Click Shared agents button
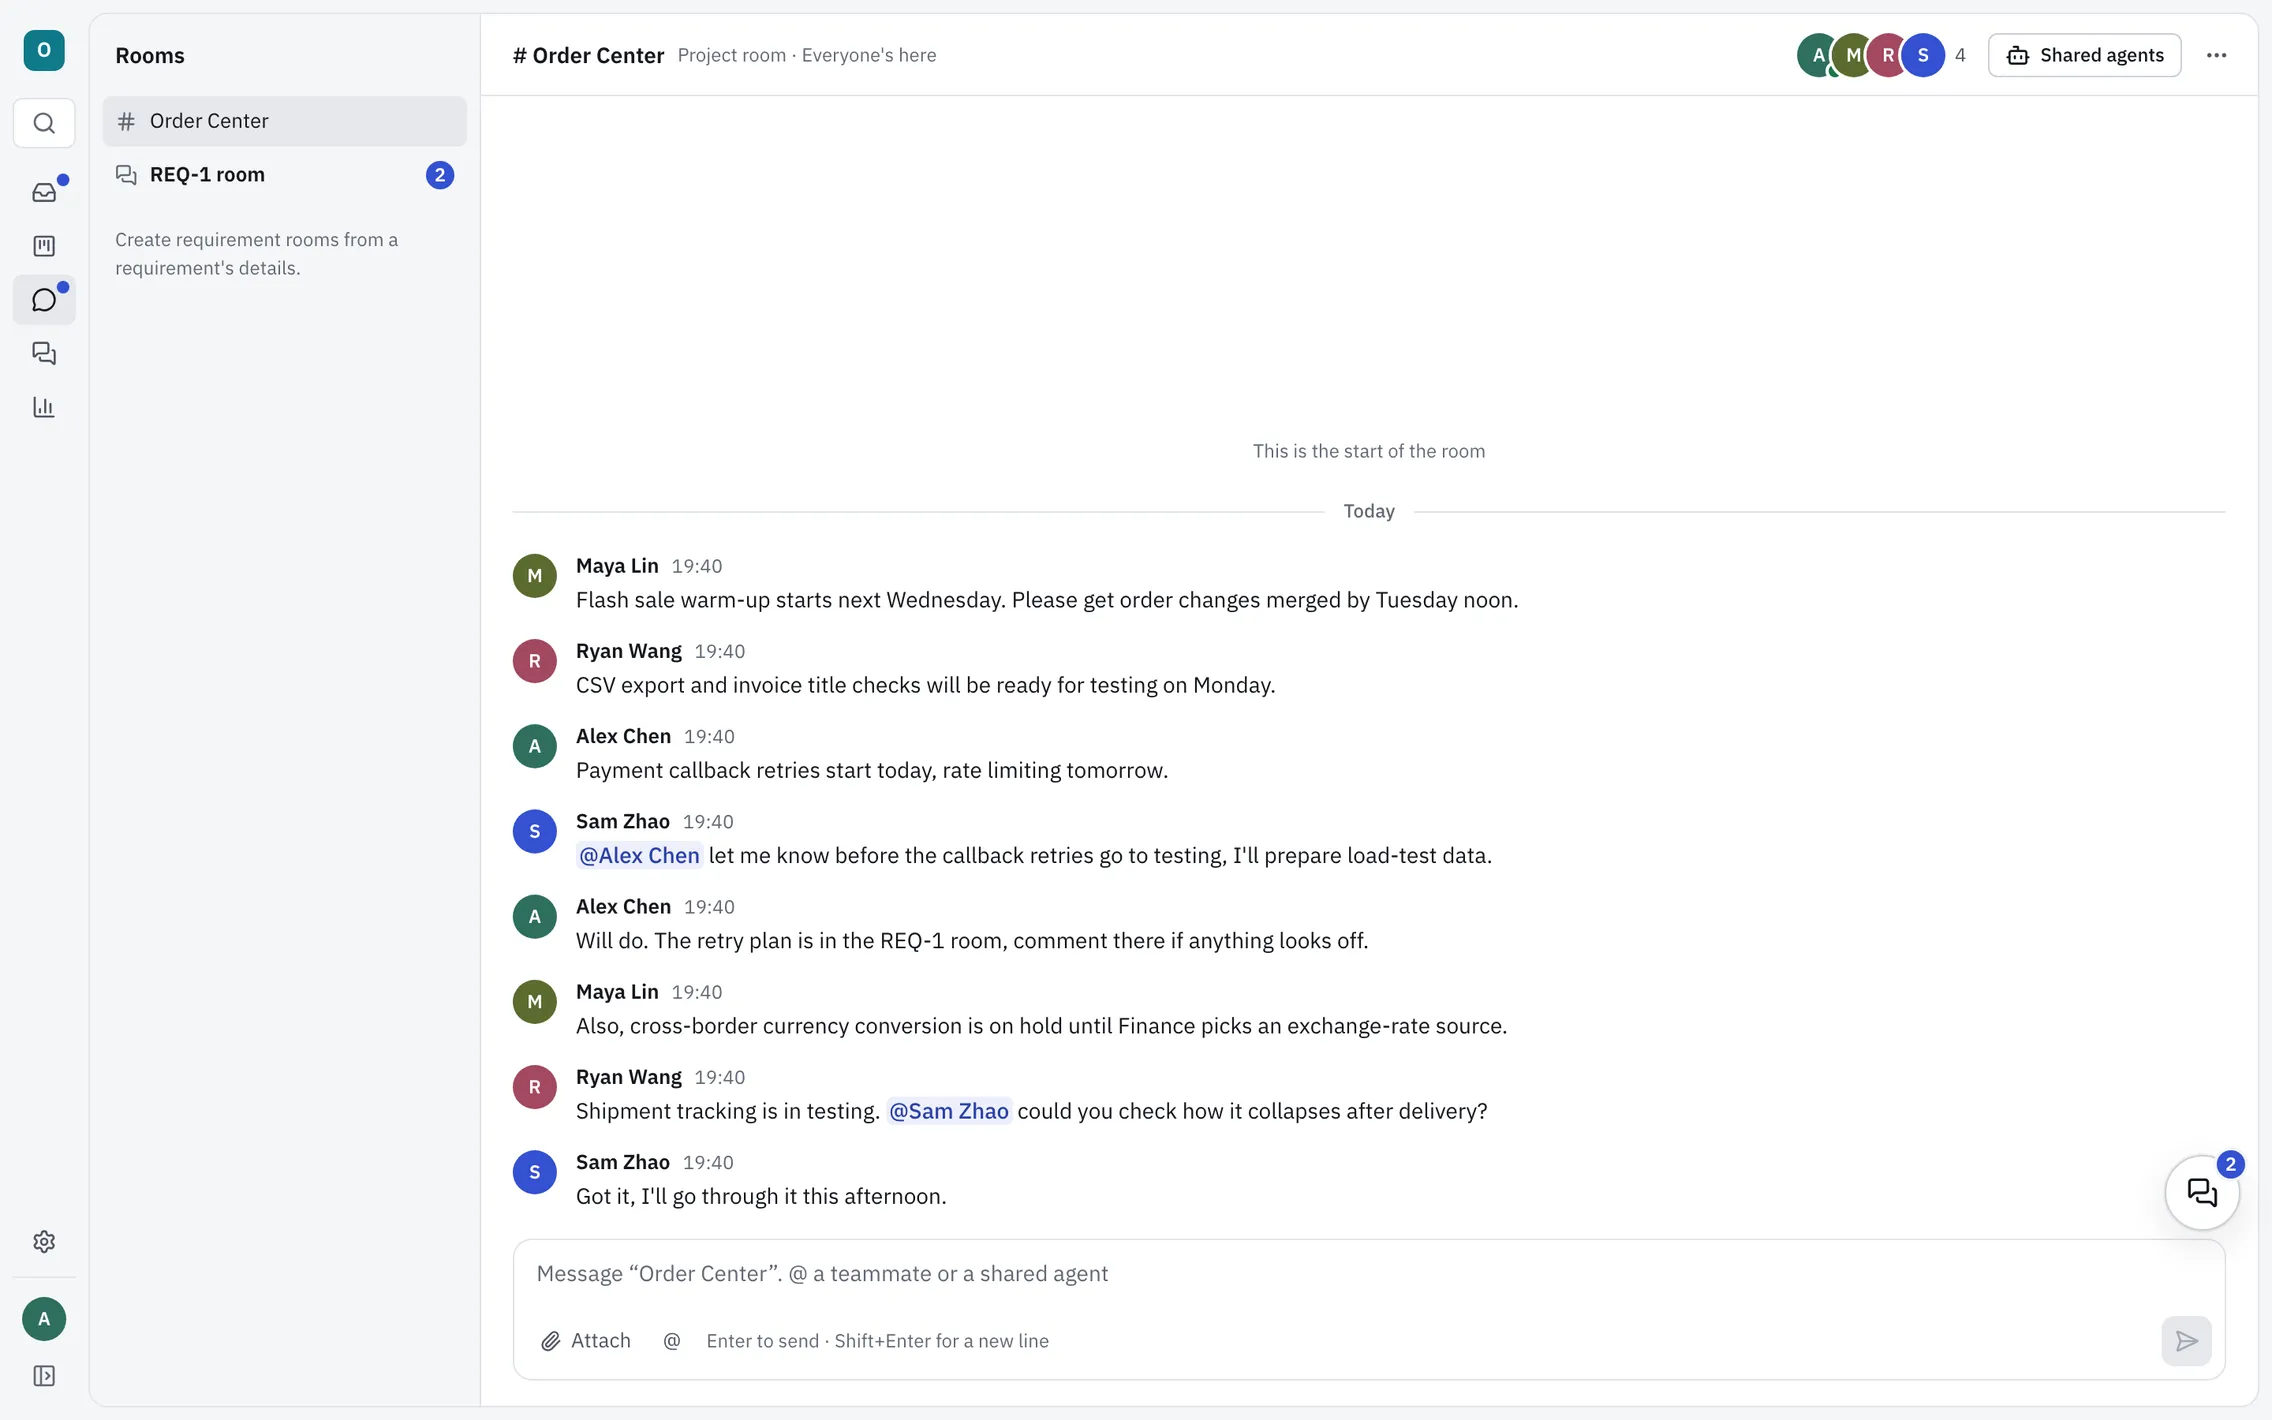This screenshot has width=2272, height=1420. [2084, 55]
